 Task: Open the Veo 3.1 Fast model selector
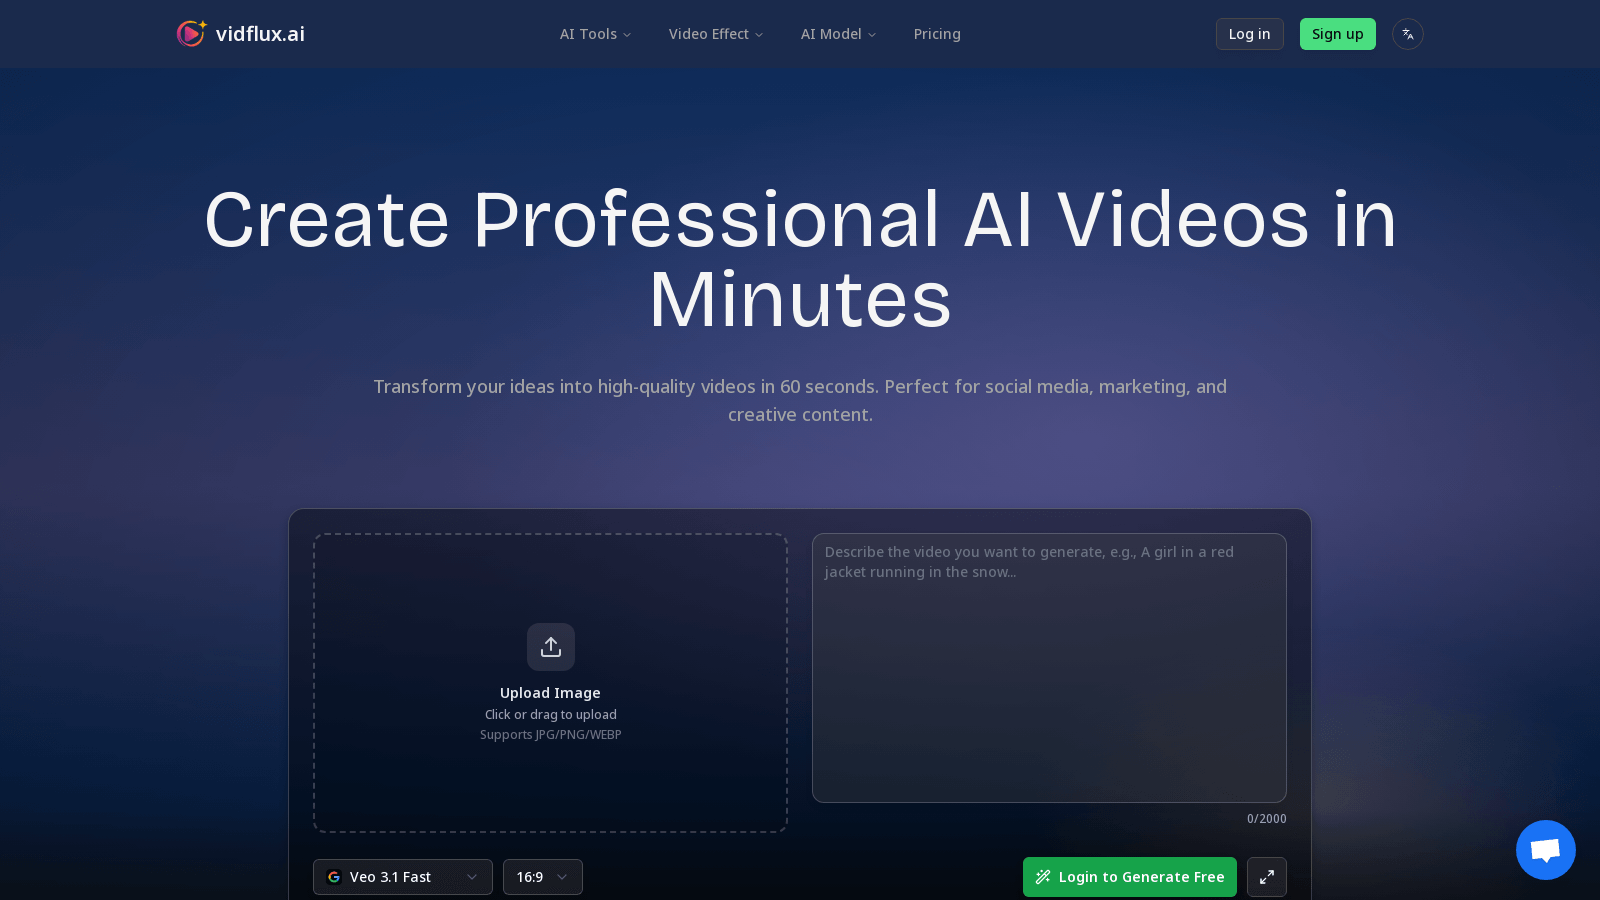402,877
